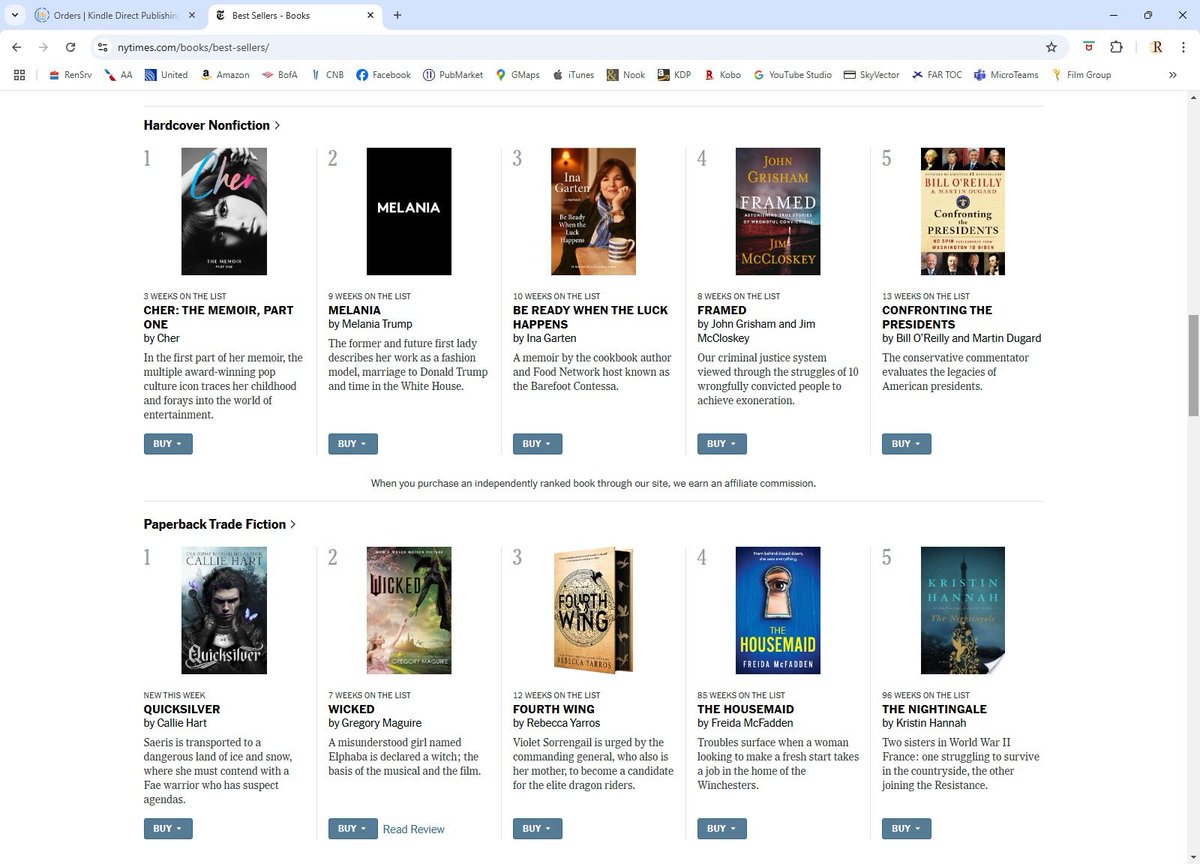
Task: Expand BUY dropdown for Be Ready When the Luck Happens
Action: point(537,444)
